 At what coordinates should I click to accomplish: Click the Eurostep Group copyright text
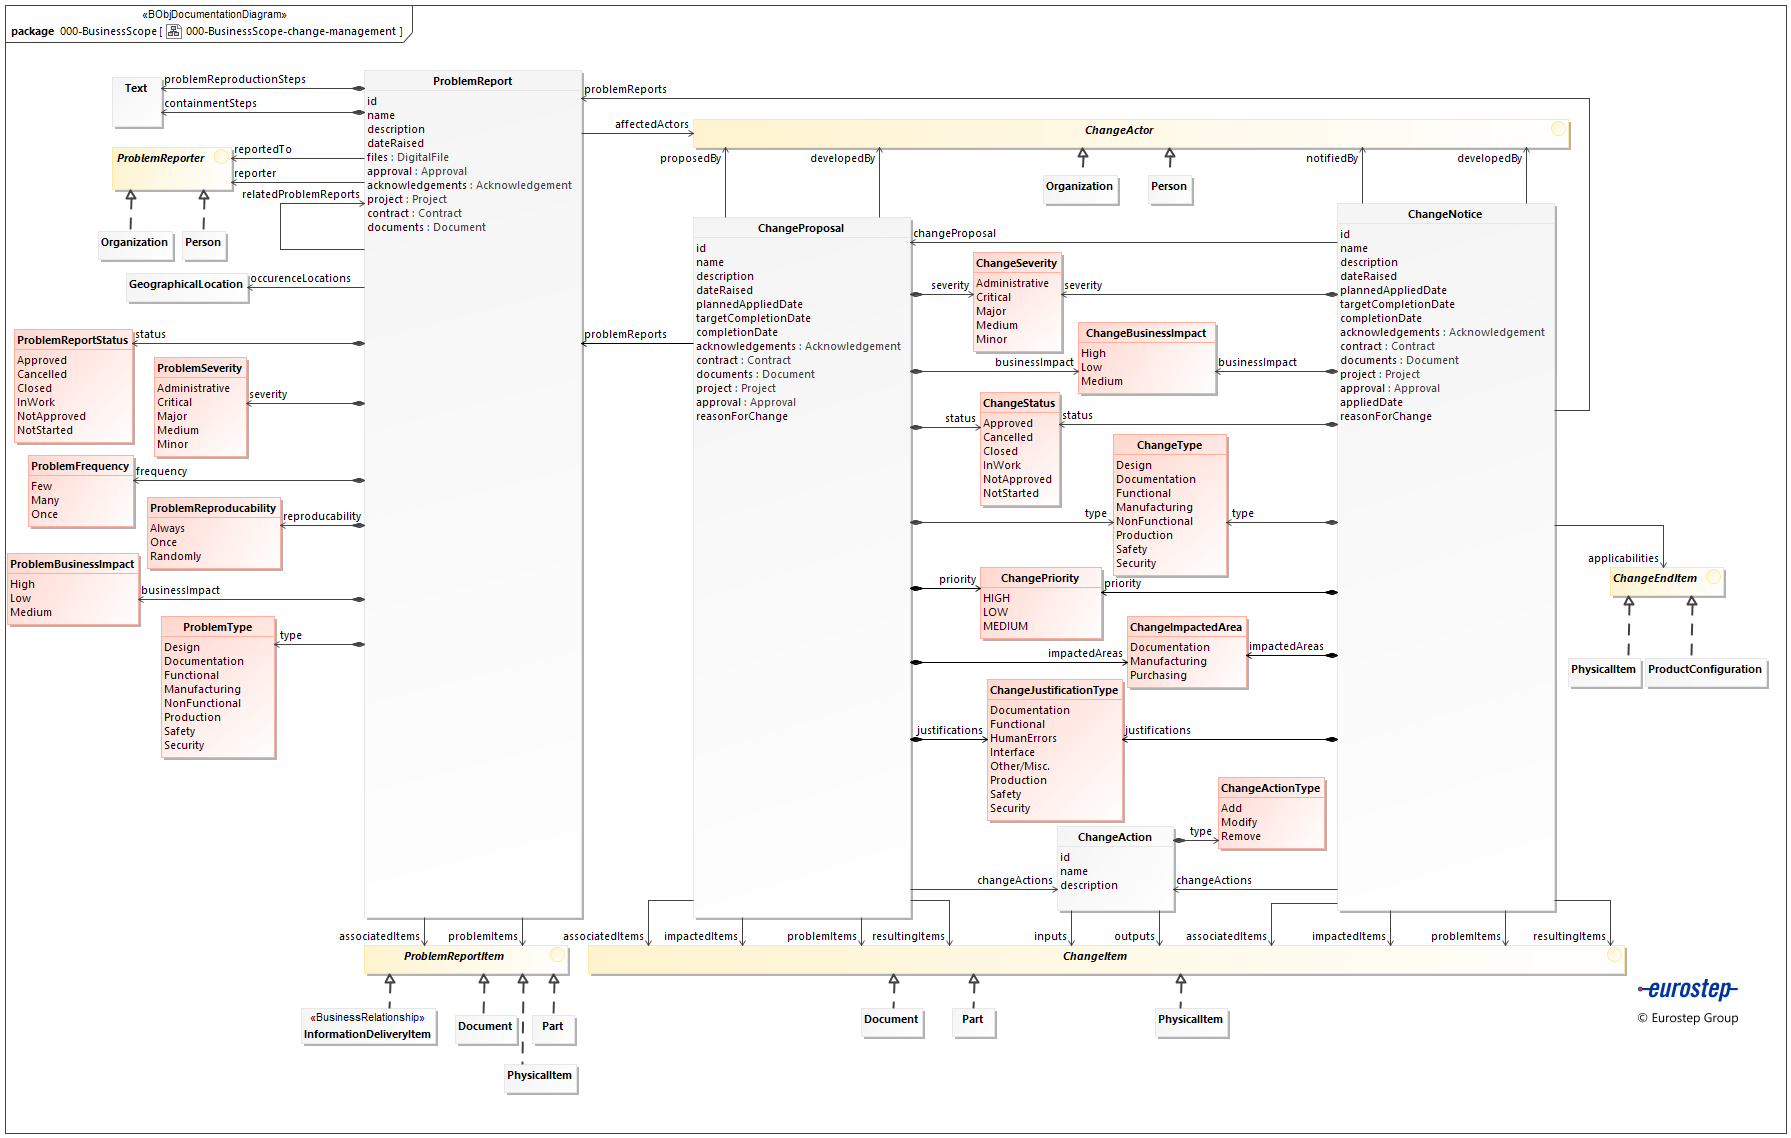point(1686,1017)
